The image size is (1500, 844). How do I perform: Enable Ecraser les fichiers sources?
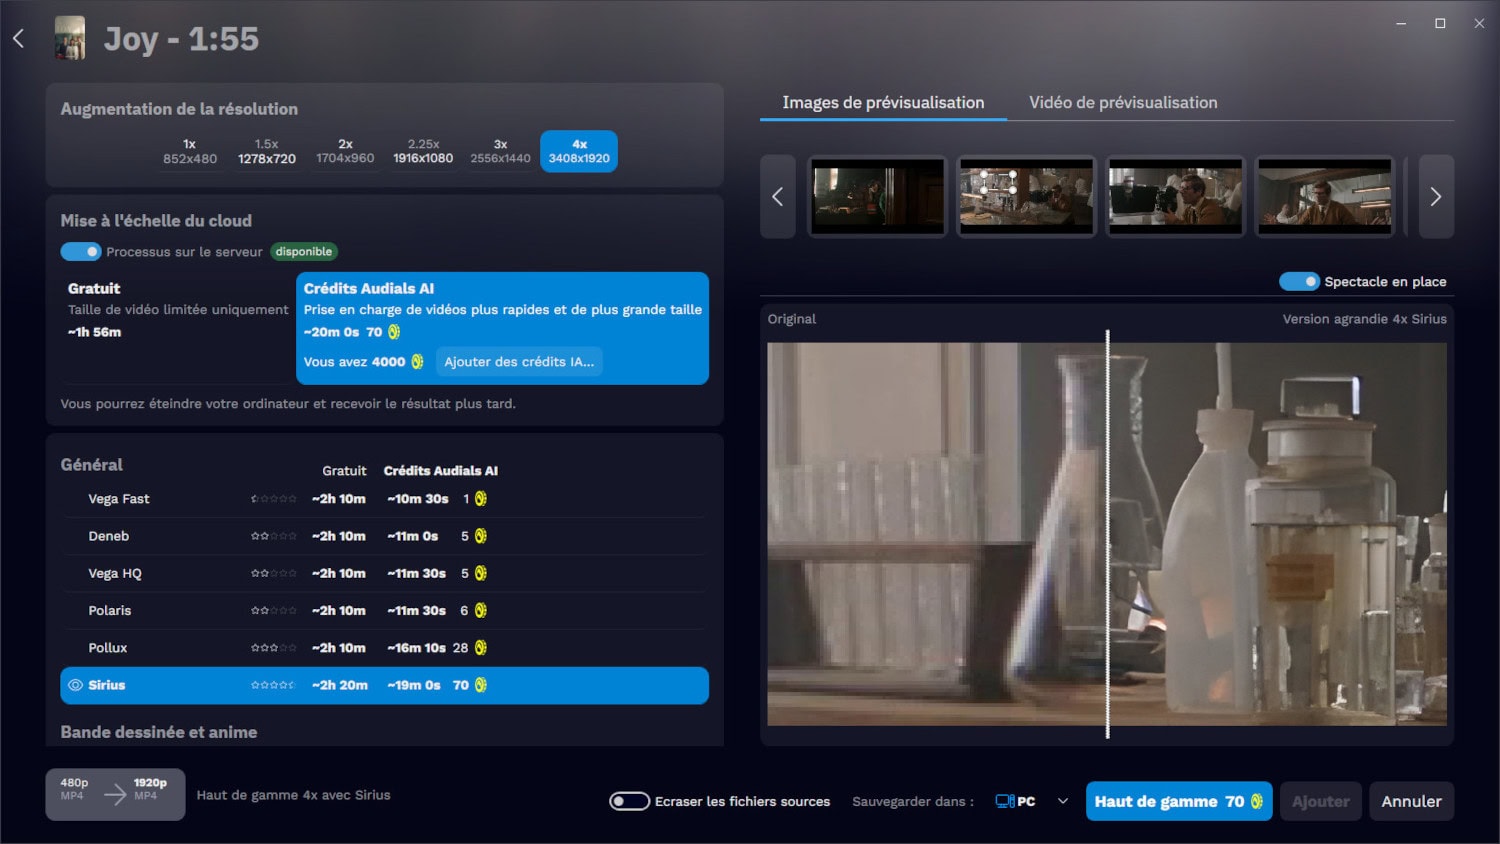click(629, 802)
